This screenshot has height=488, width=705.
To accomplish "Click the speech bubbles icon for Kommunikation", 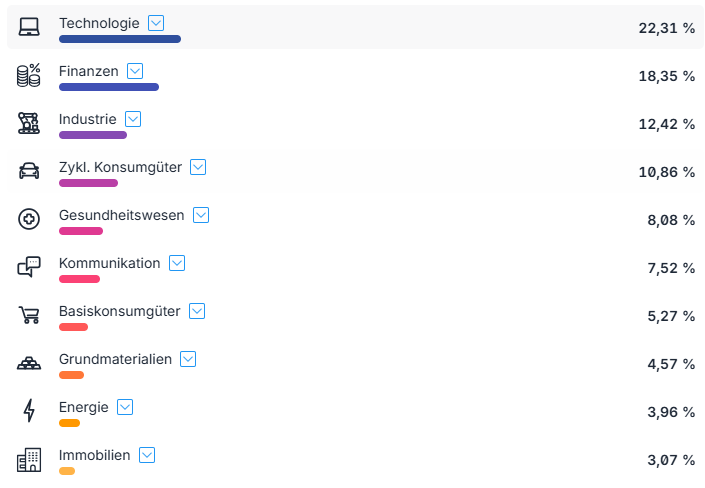I will pos(29,267).
